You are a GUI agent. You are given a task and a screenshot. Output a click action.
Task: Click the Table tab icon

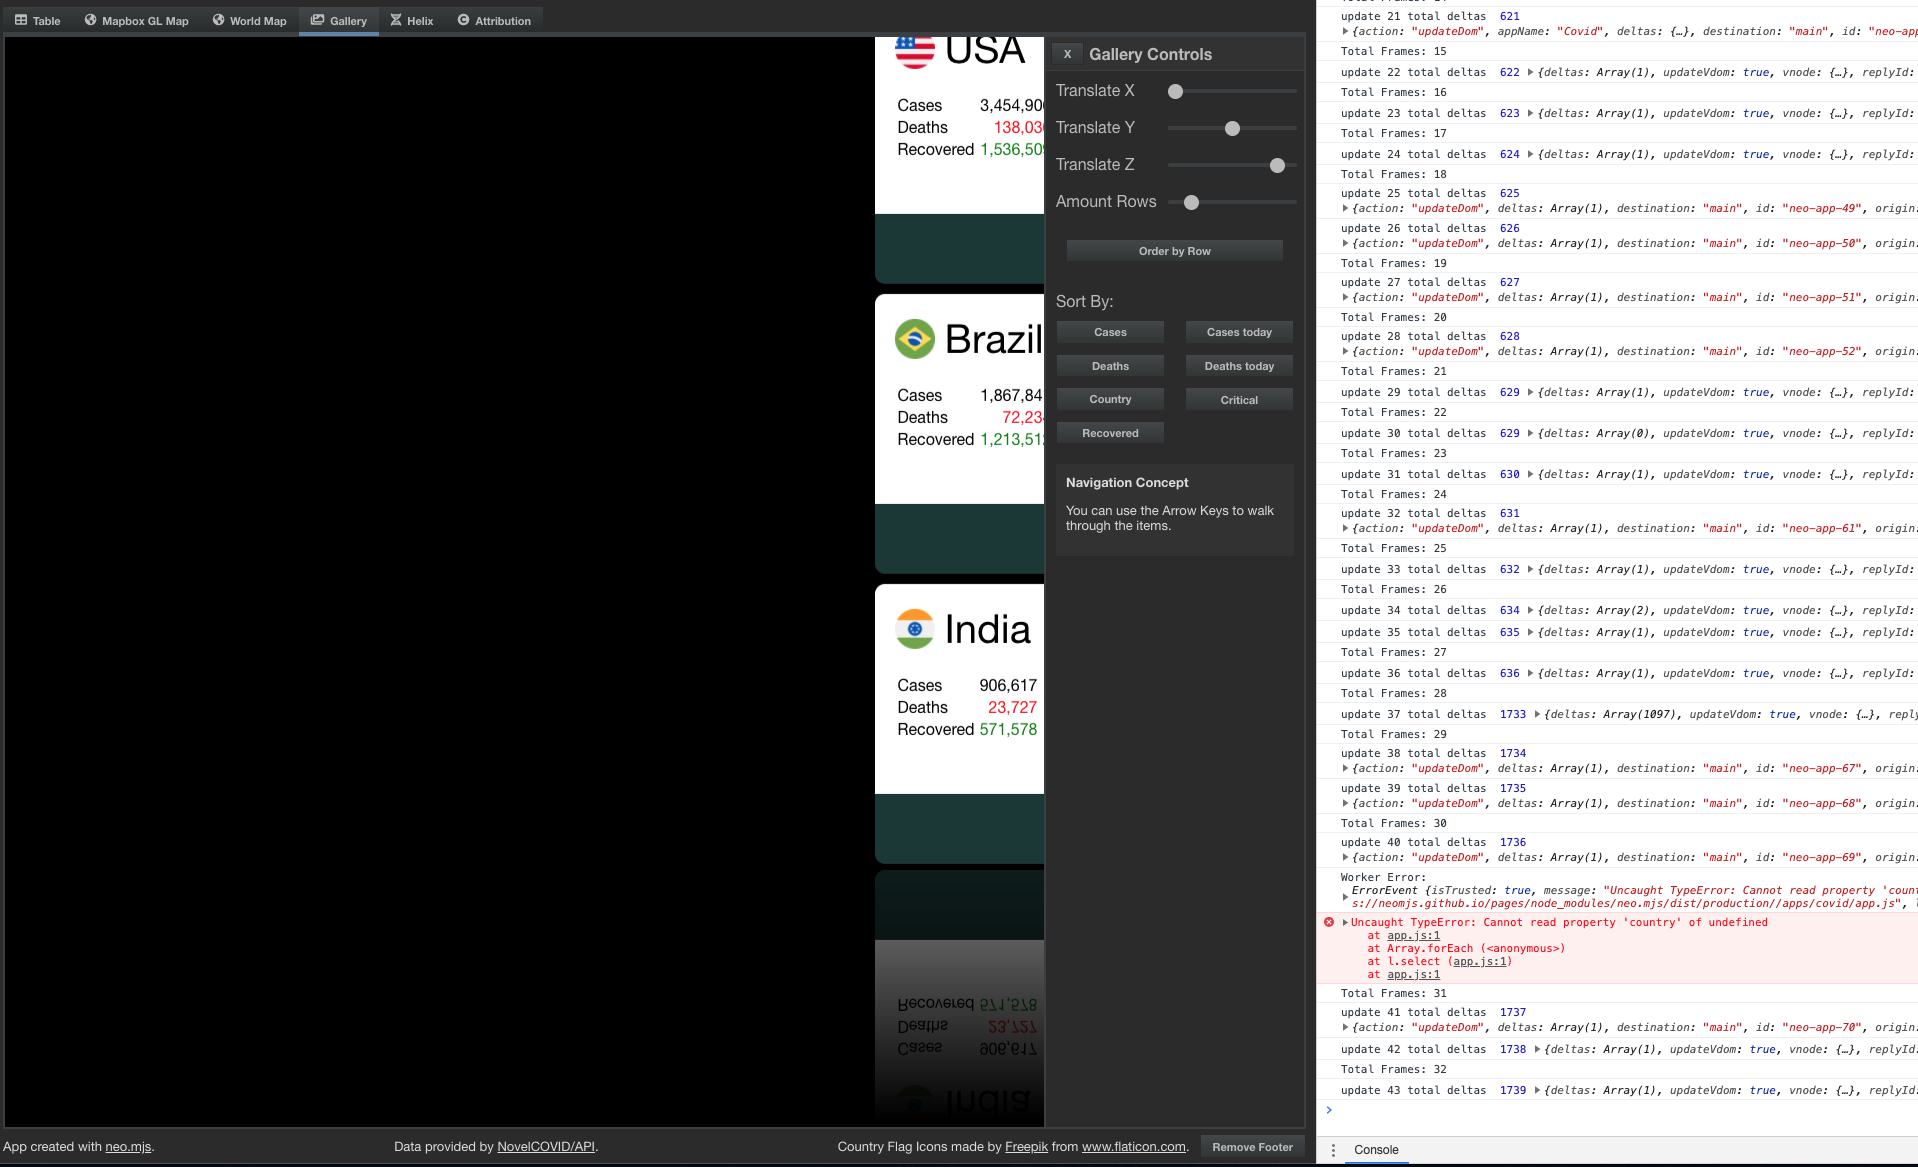pos(21,20)
